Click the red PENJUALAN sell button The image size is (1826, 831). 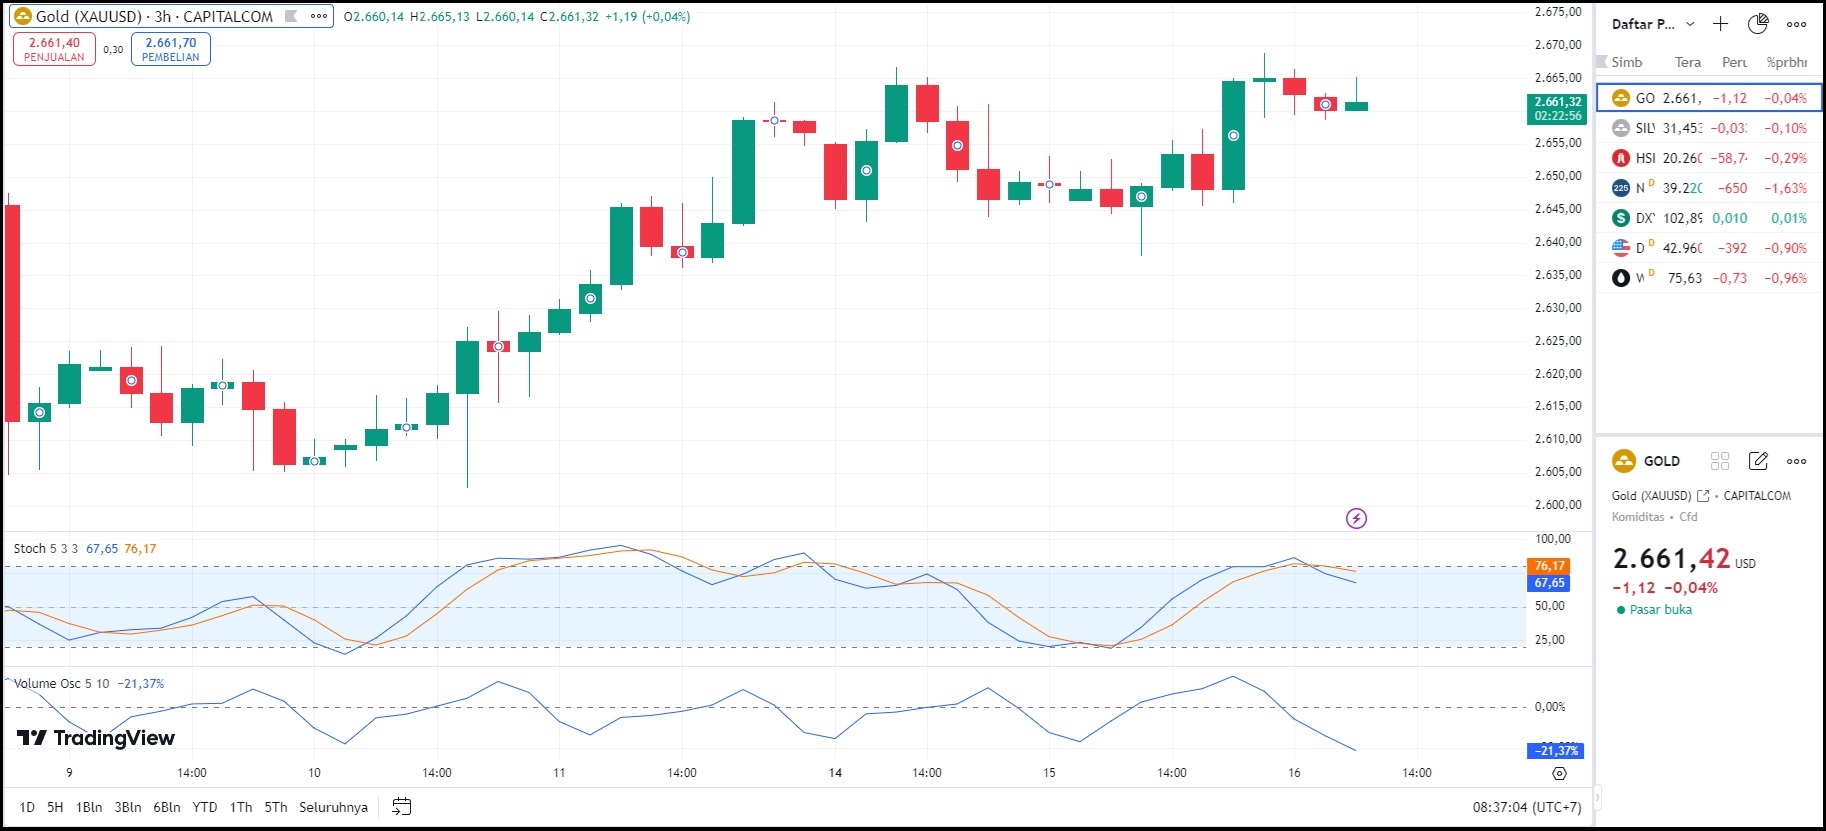54,49
